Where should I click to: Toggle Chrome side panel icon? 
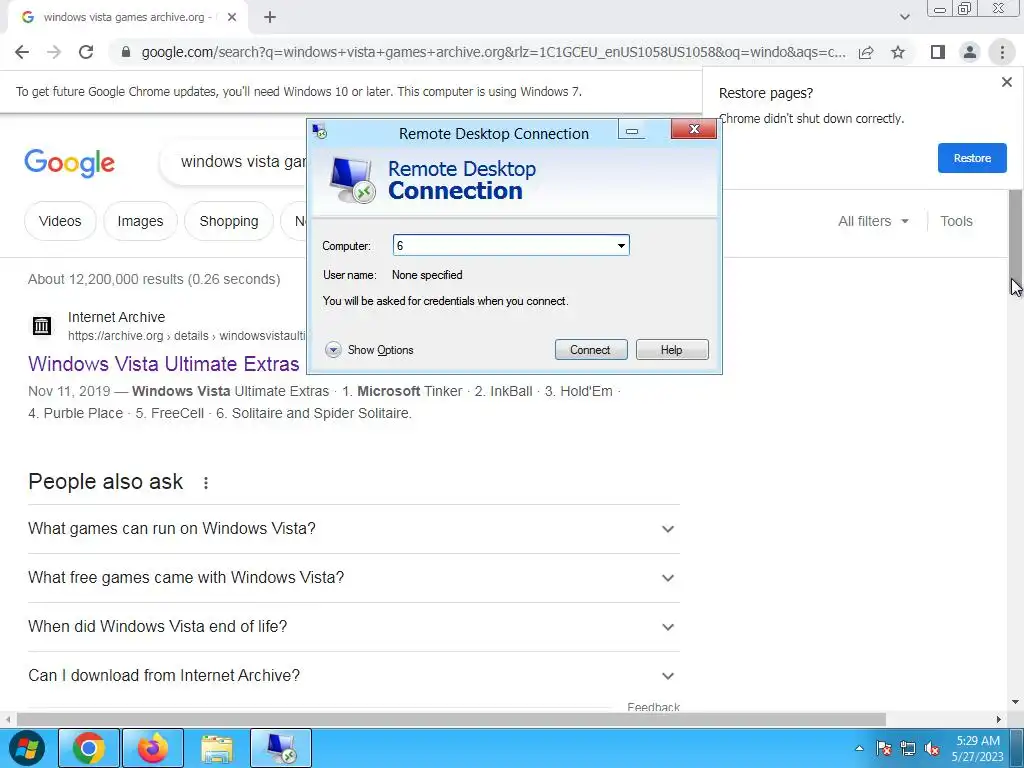click(938, 52)
